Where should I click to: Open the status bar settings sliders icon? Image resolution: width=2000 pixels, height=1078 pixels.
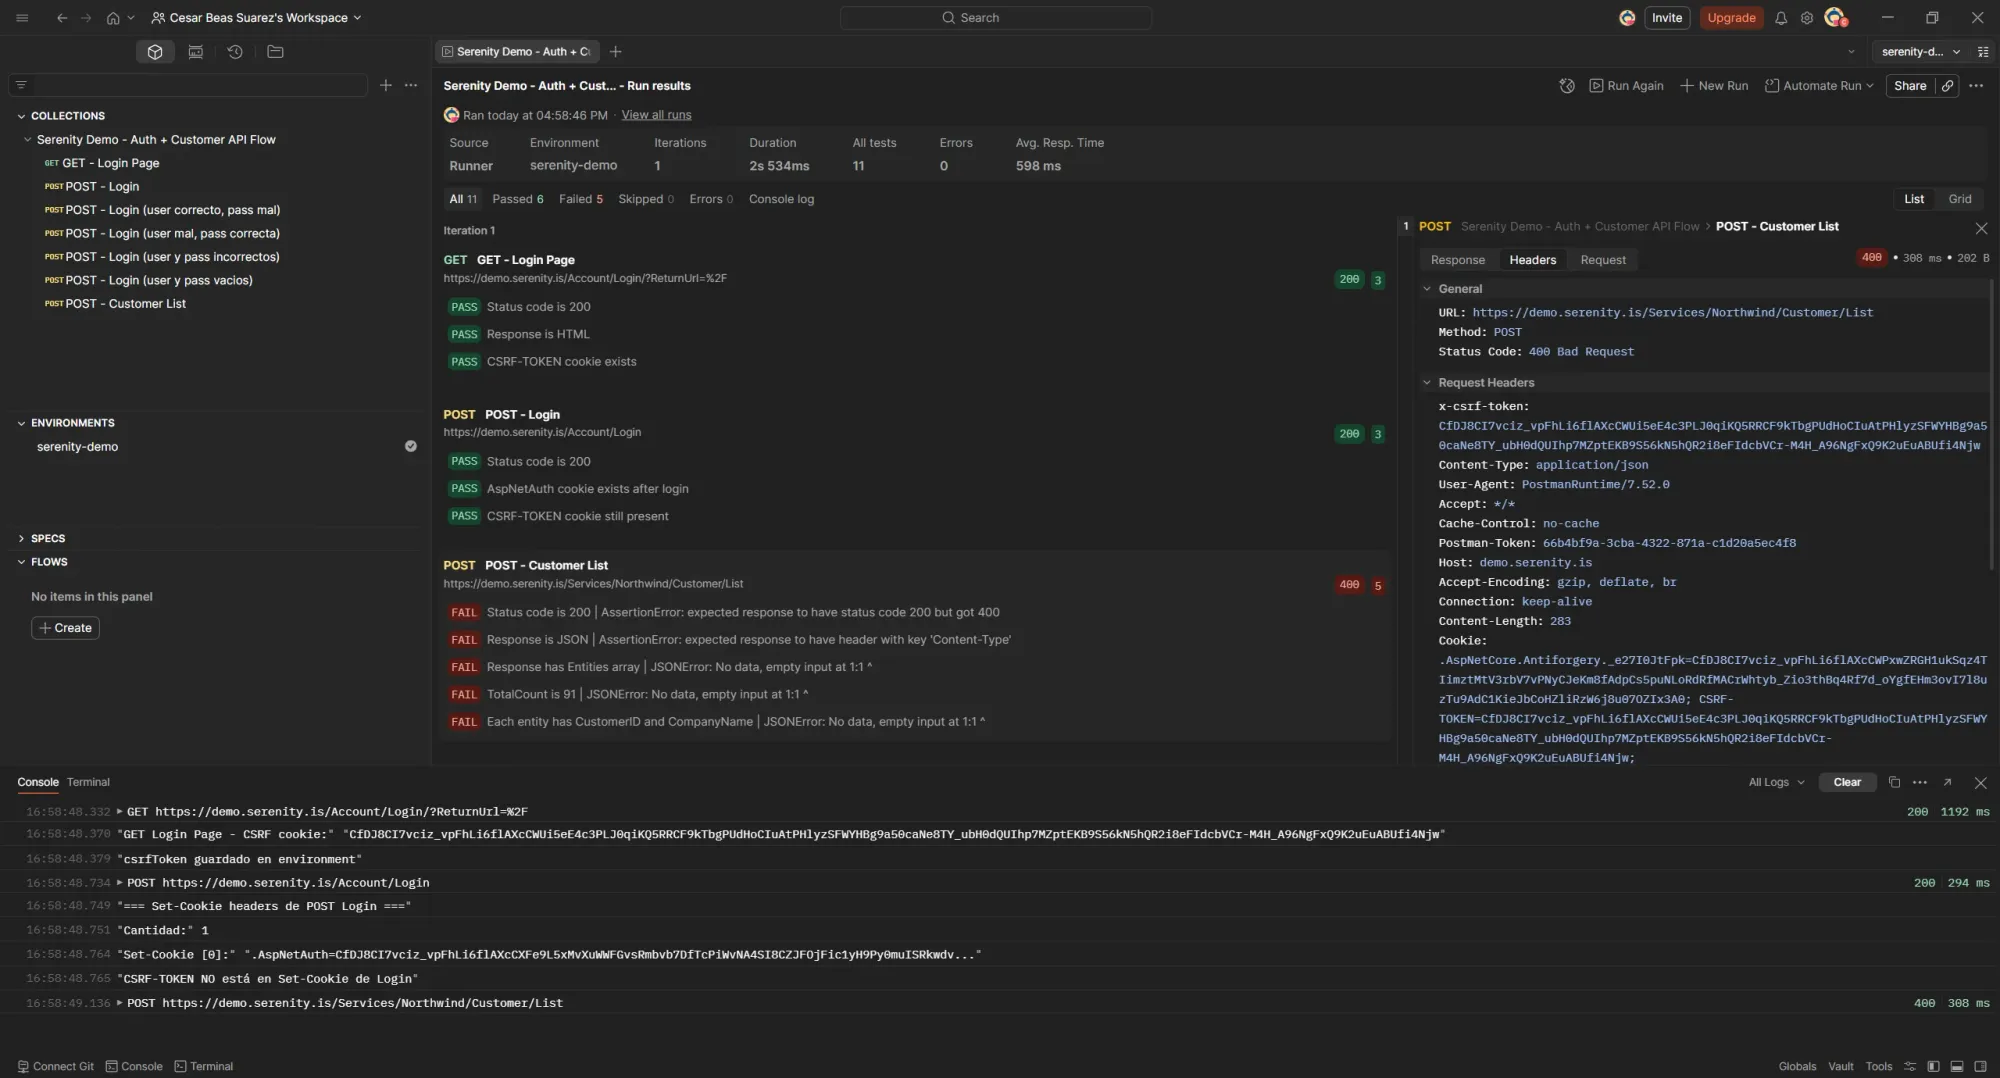pyautogui.click(x=1911, y=1066)
